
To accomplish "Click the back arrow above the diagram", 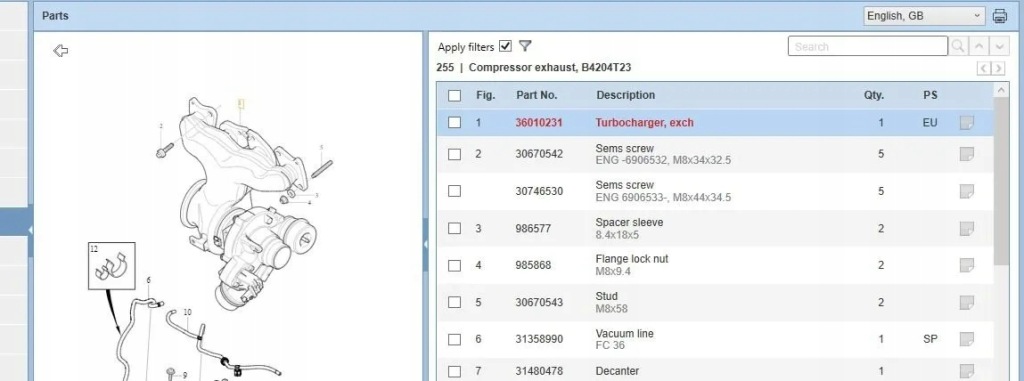I will [x=61, y=50].
